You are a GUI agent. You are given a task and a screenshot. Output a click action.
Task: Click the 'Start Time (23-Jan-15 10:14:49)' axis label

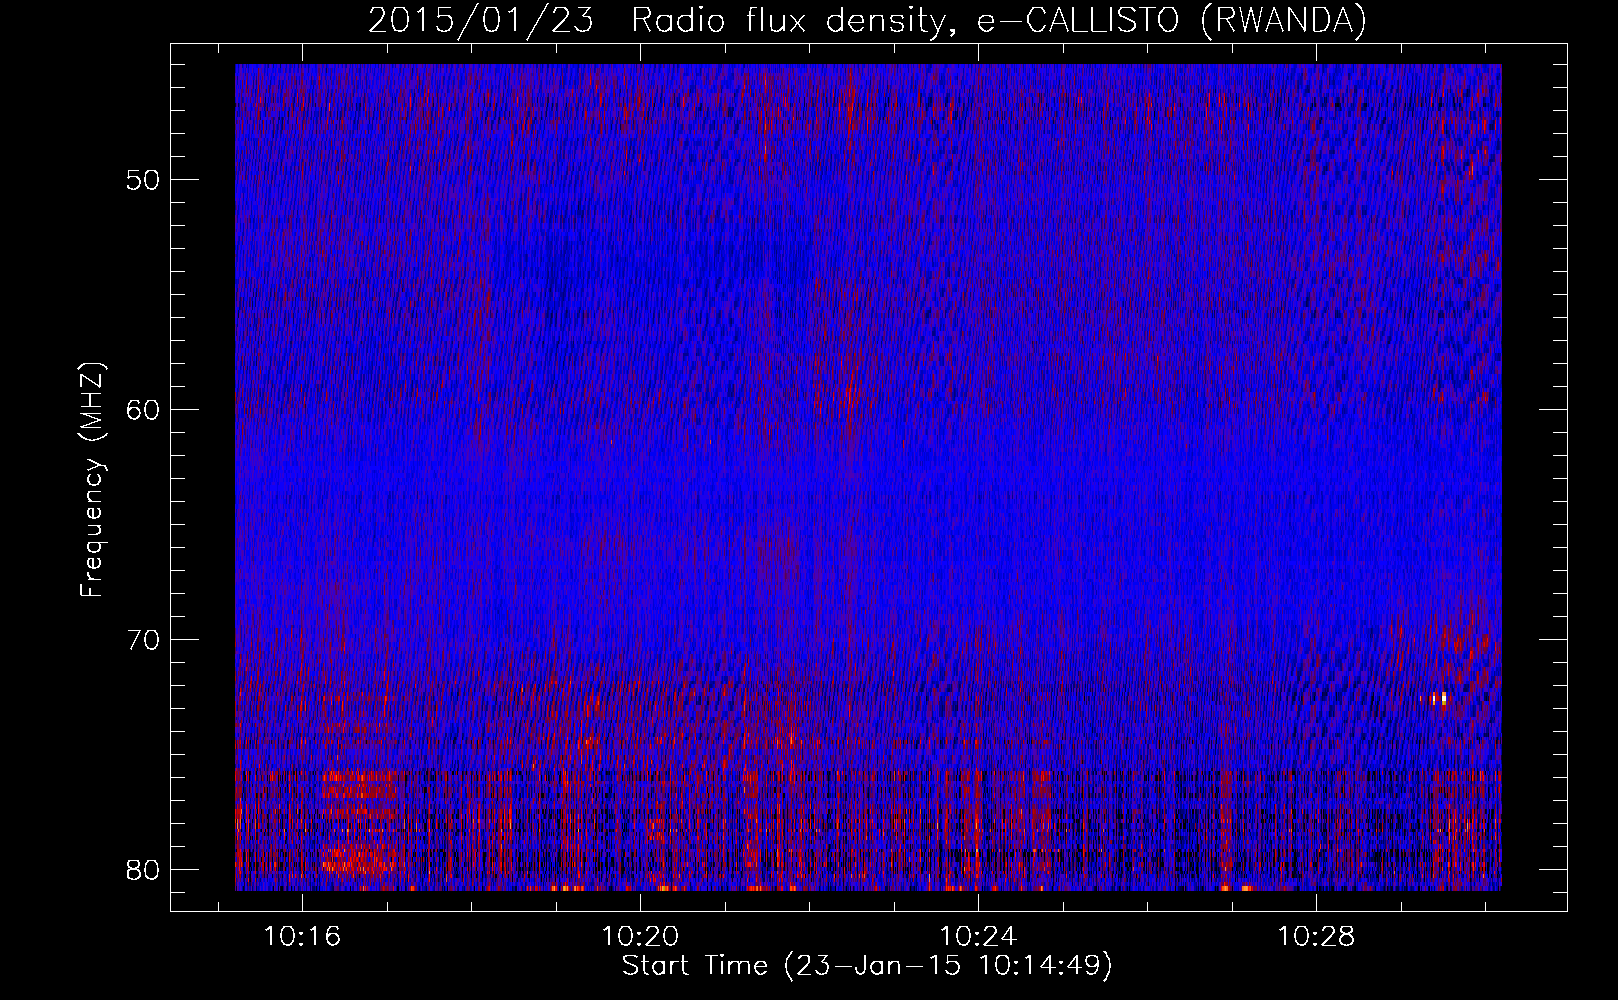867,966
